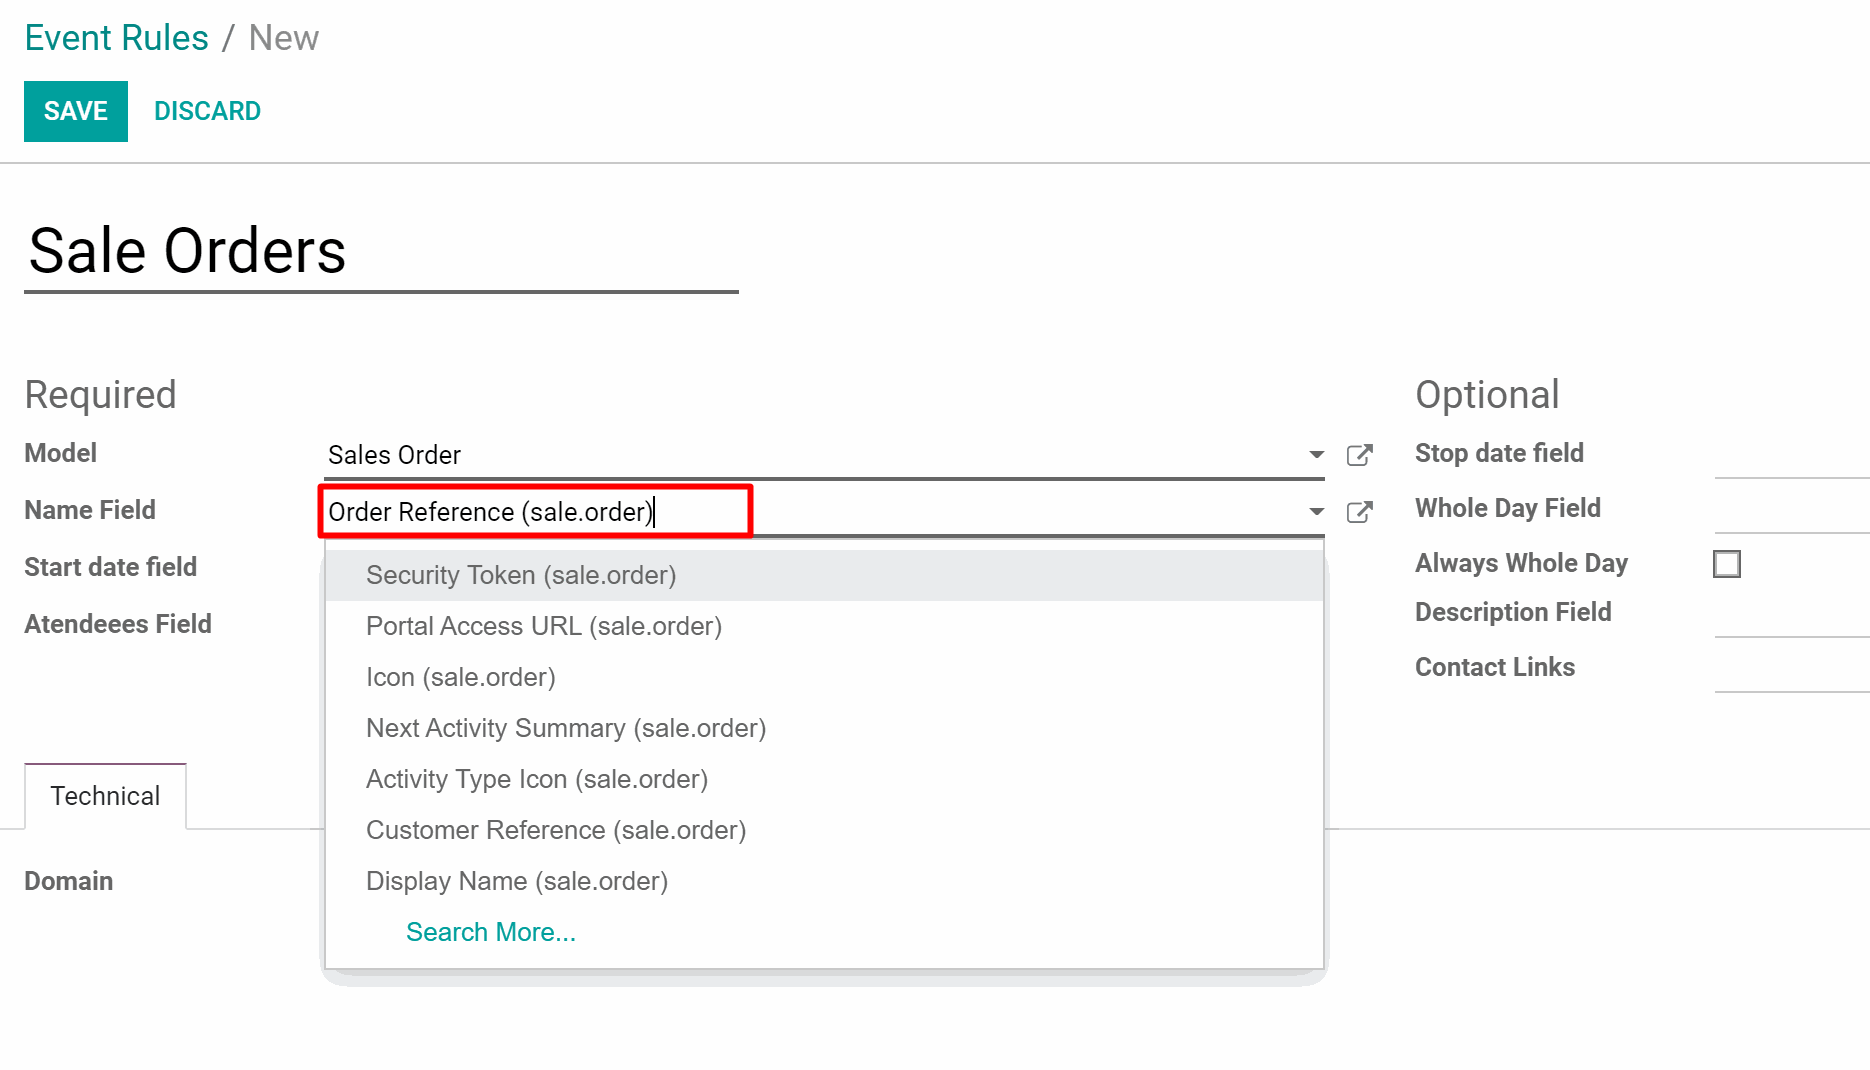The image size is (1870, 1070).
Task: Click the Whole Day Field input
Action: pos(1792,510)
